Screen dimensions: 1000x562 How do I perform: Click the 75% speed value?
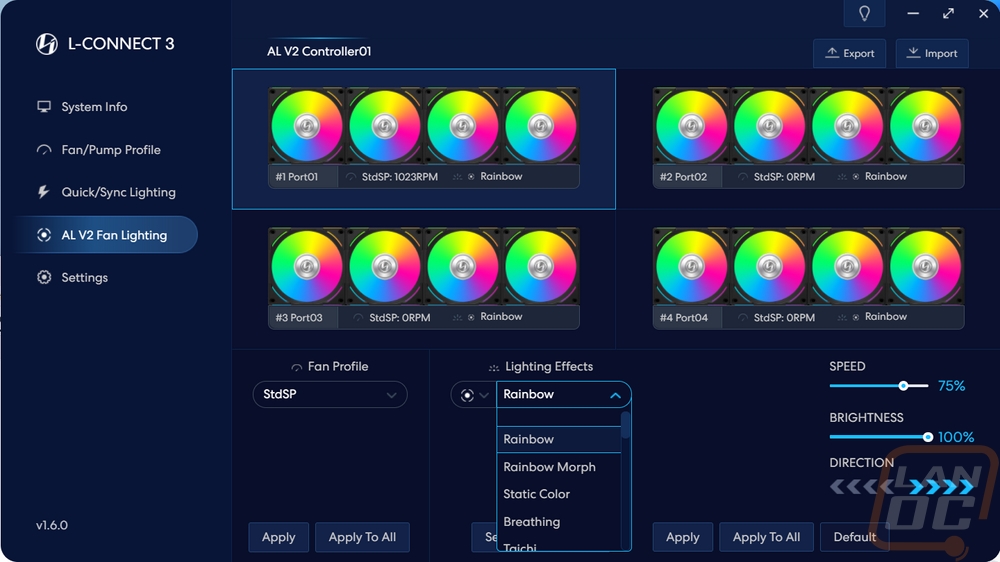[951, 386]
